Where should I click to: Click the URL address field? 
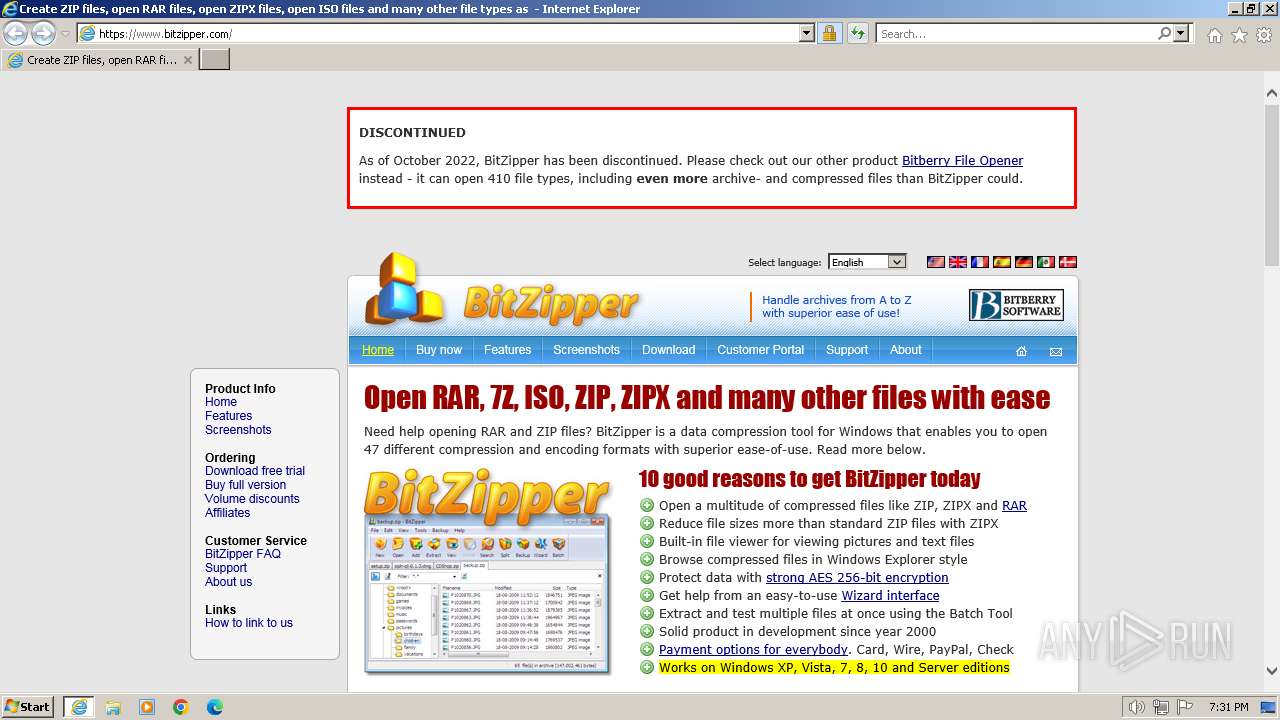coord(445,34)
